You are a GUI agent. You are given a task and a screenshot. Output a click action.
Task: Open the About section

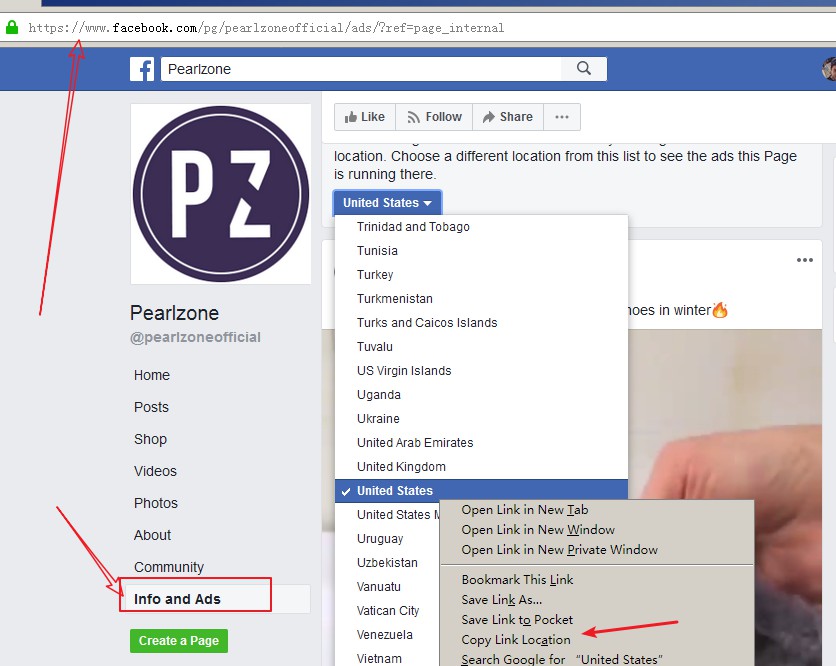pyautogui.click(x=152, y=535)
